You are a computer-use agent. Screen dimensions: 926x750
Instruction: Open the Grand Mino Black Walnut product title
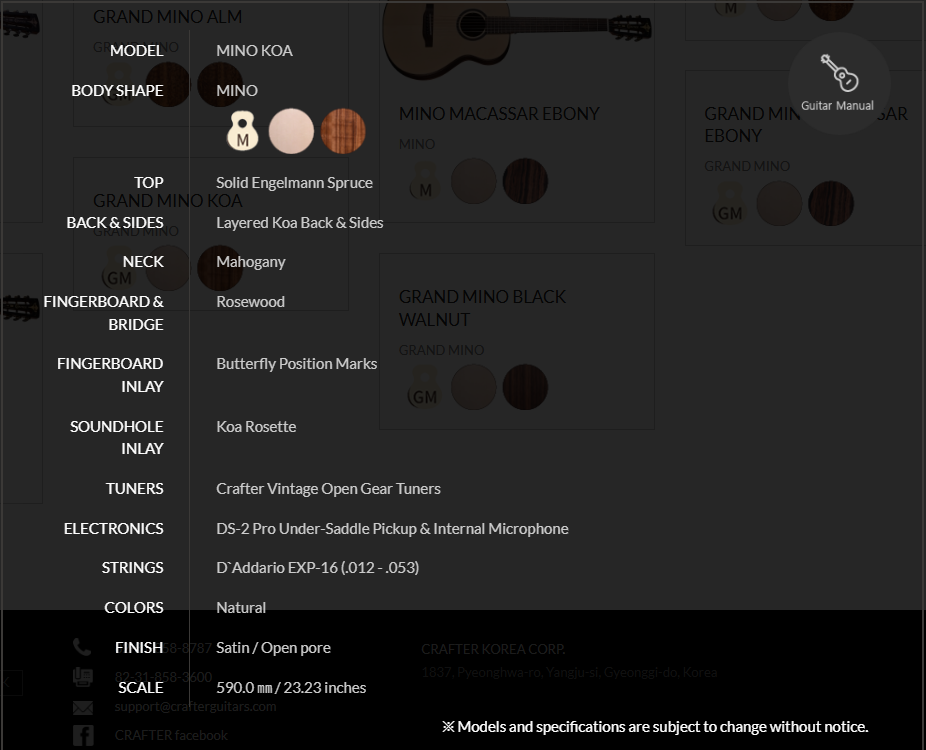coord(482,308)
